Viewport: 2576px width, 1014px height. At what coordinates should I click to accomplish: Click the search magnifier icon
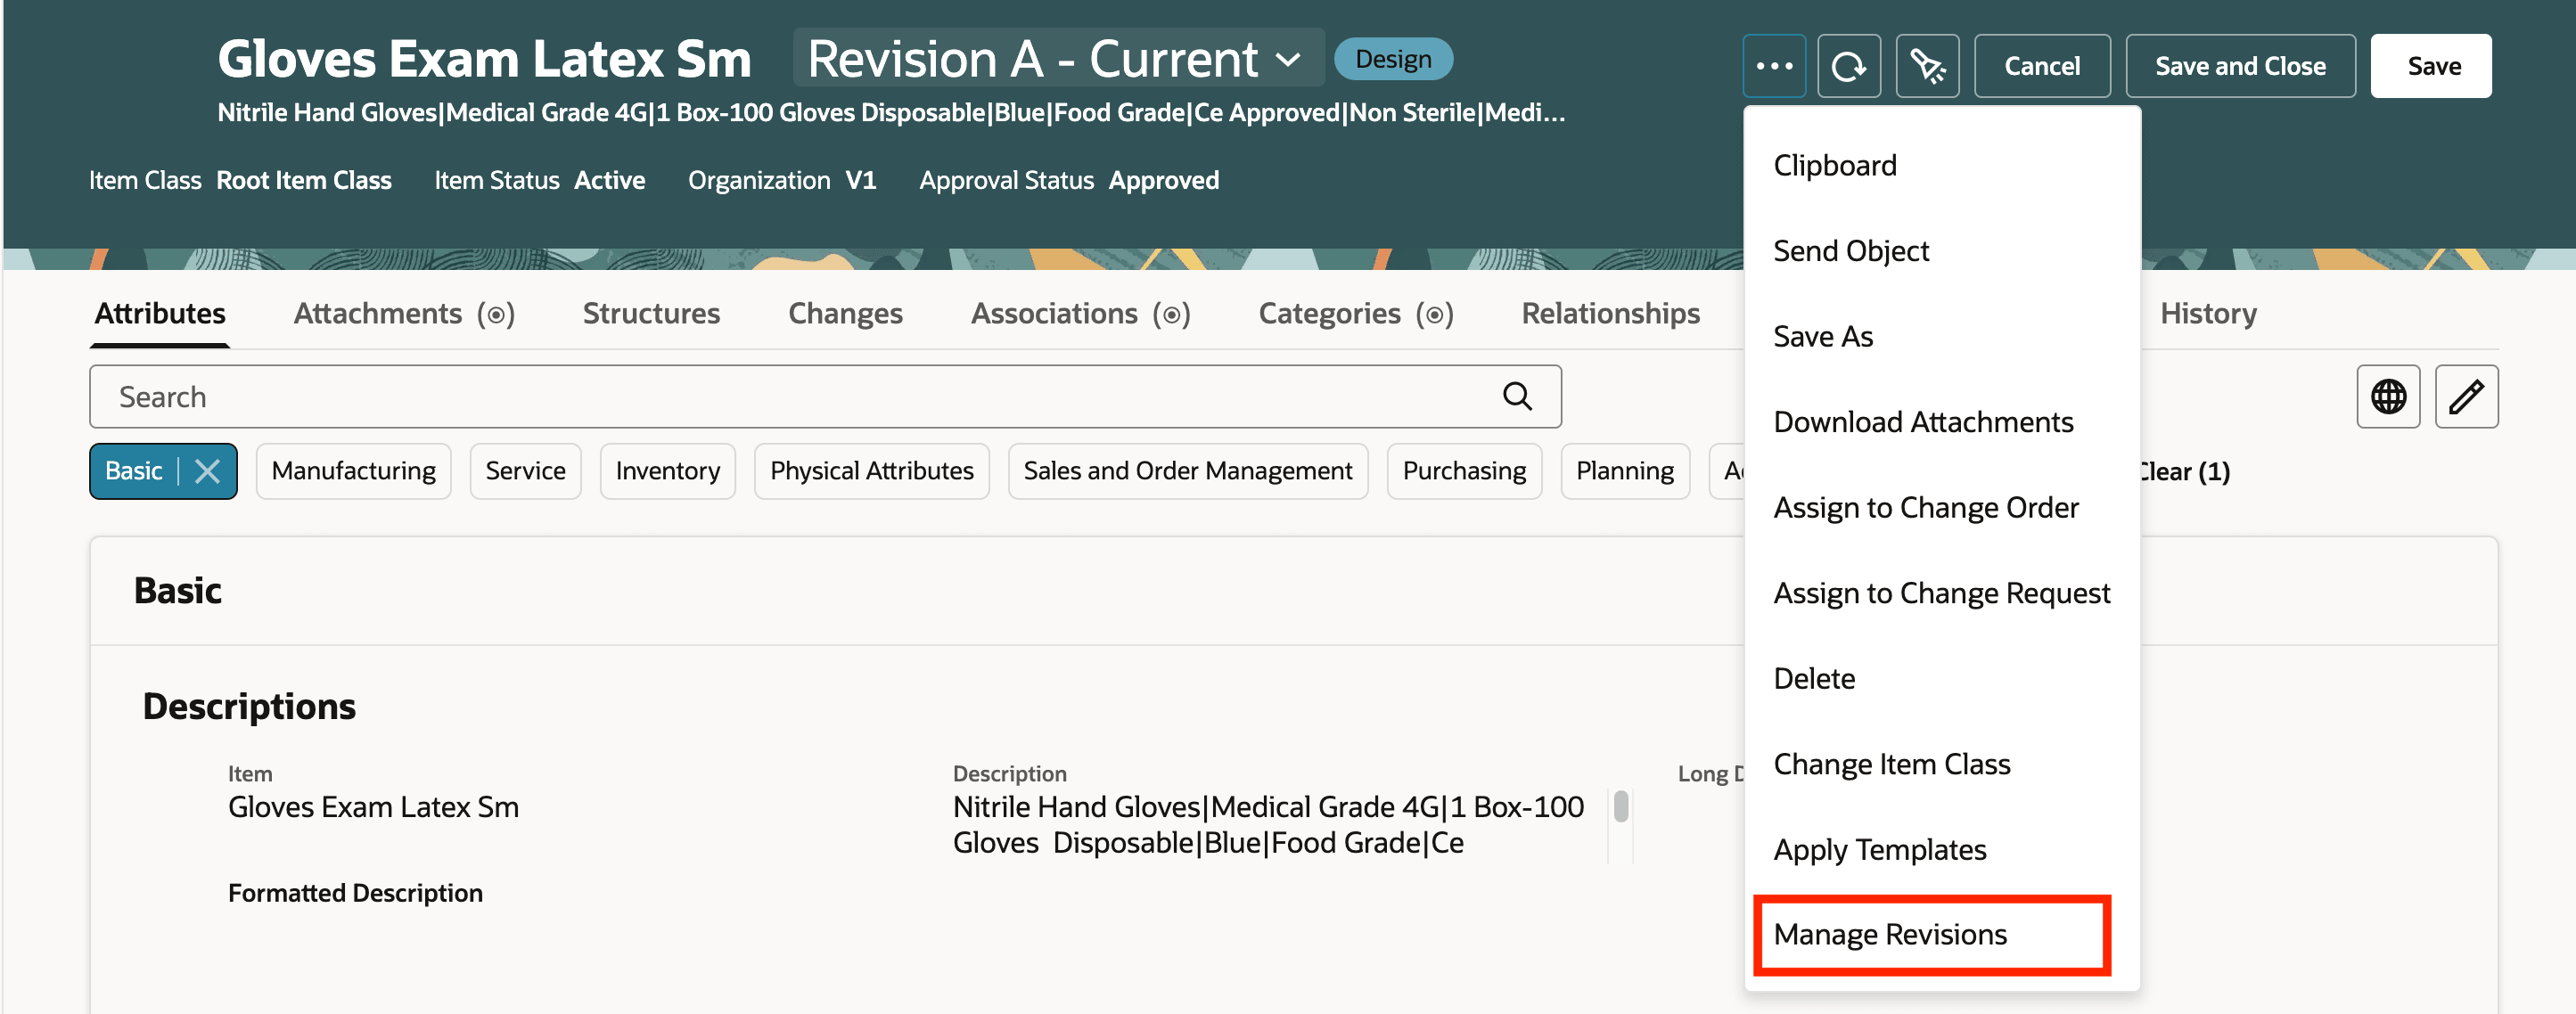pos(1518,396)
